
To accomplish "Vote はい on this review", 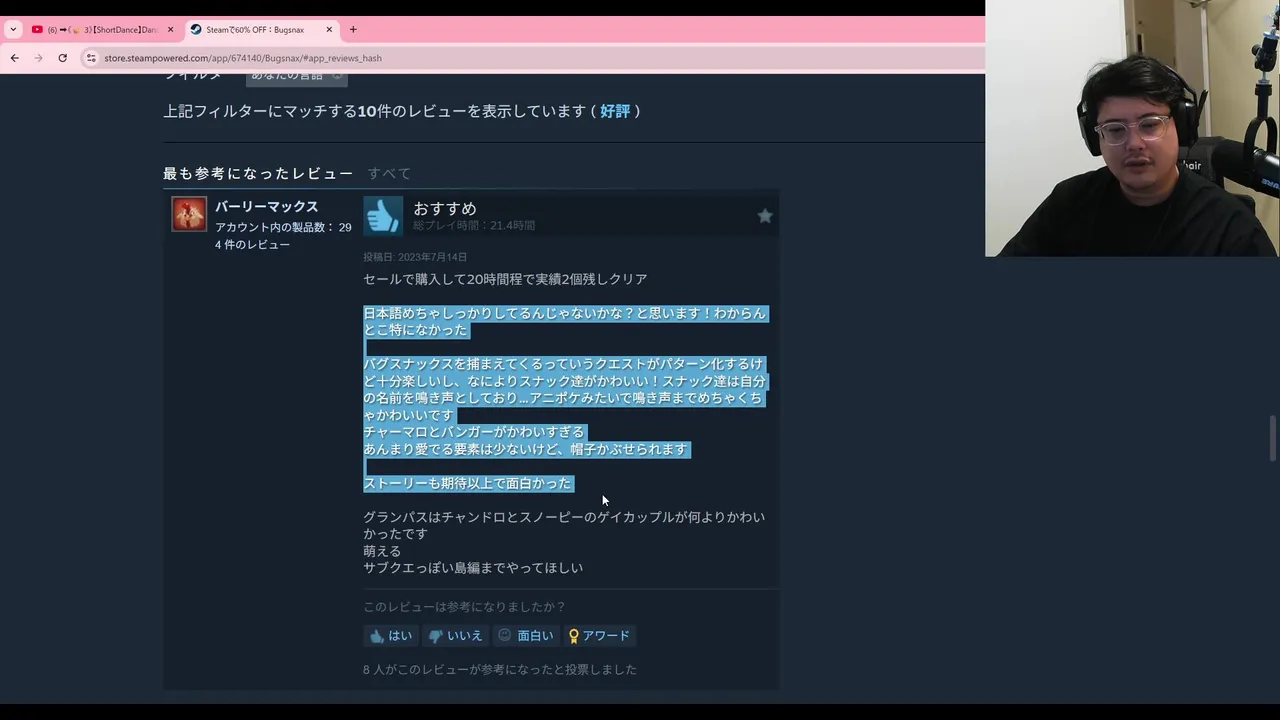I will pyautogui.click(x=390, y=636).
